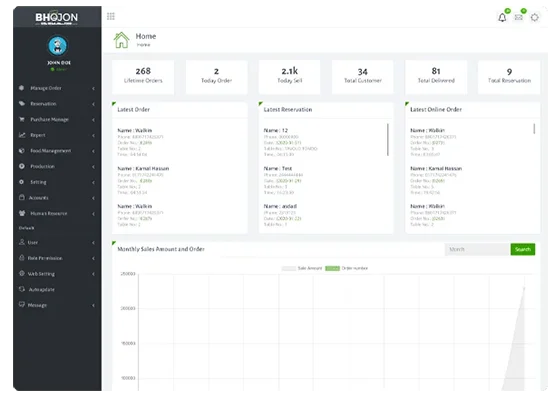Open the Message menu item
The width and height of the screenshot is (555, 397).
point(57,305)
